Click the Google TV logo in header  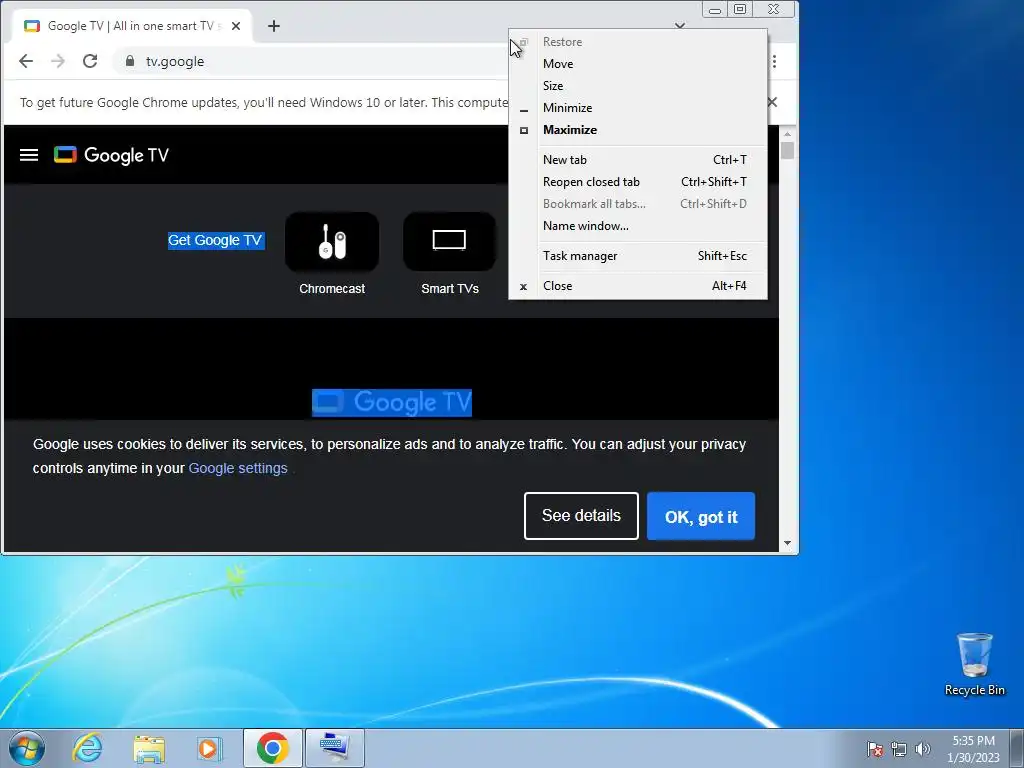(x=111, y=155)
